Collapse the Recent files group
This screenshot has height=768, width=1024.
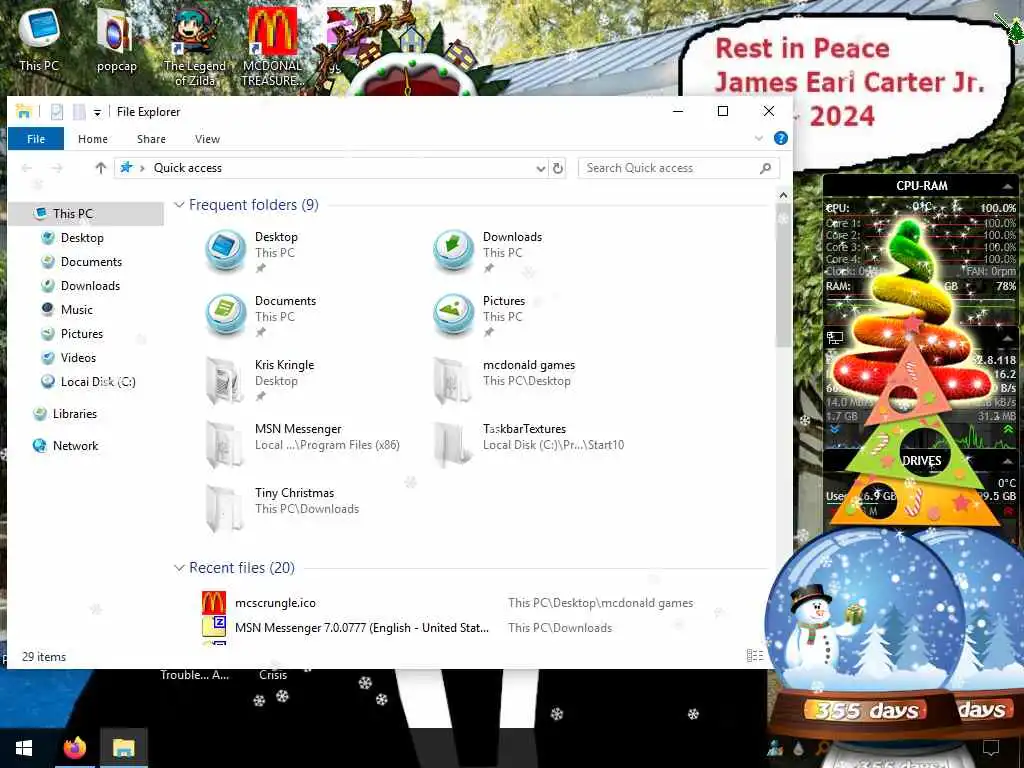coord(179,568)
